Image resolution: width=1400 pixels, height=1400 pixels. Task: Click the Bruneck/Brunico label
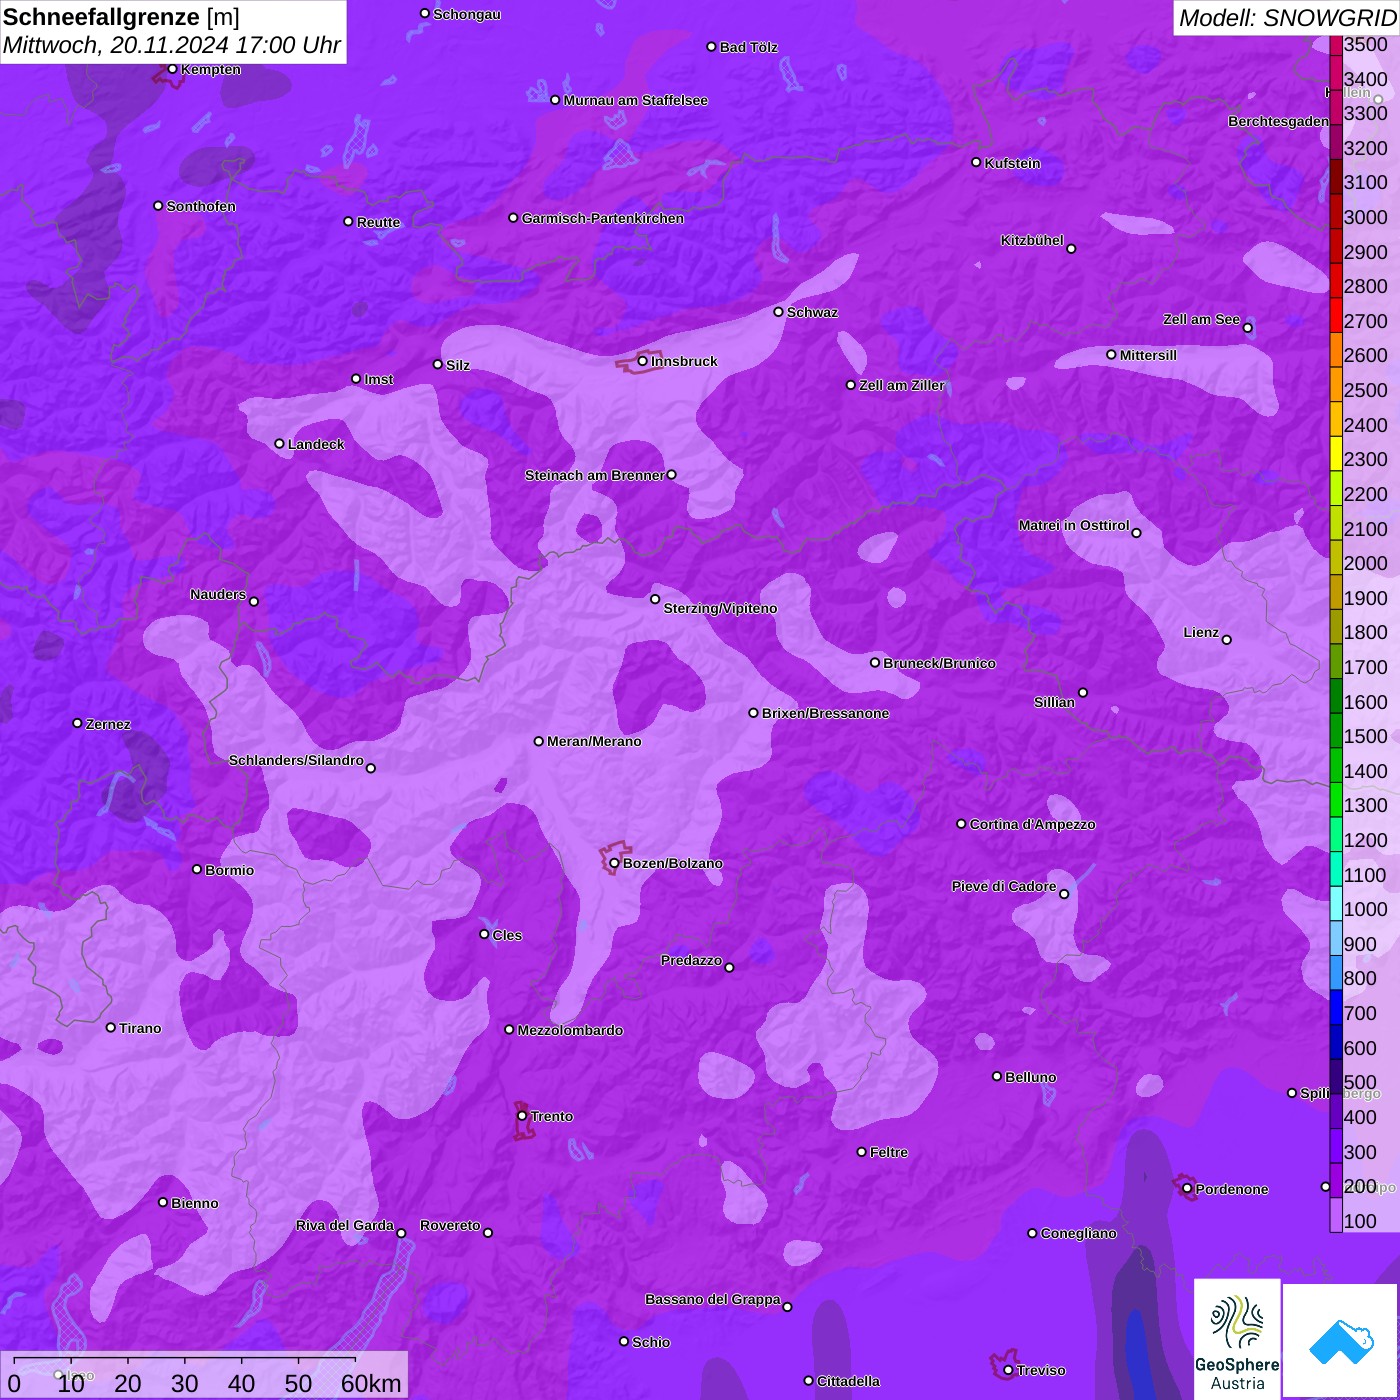tap(939, 663)
